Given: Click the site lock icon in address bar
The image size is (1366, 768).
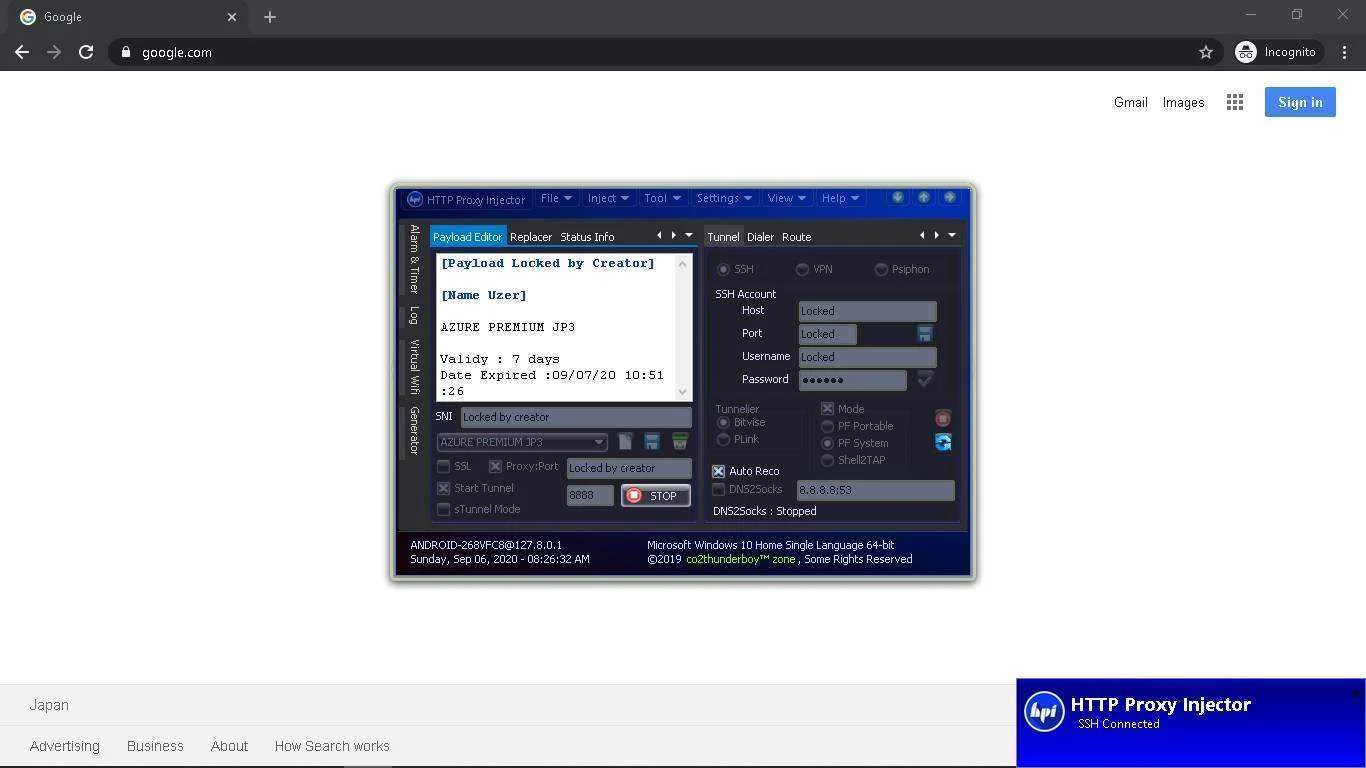Looking at the screenshot, I should [126, 52].
